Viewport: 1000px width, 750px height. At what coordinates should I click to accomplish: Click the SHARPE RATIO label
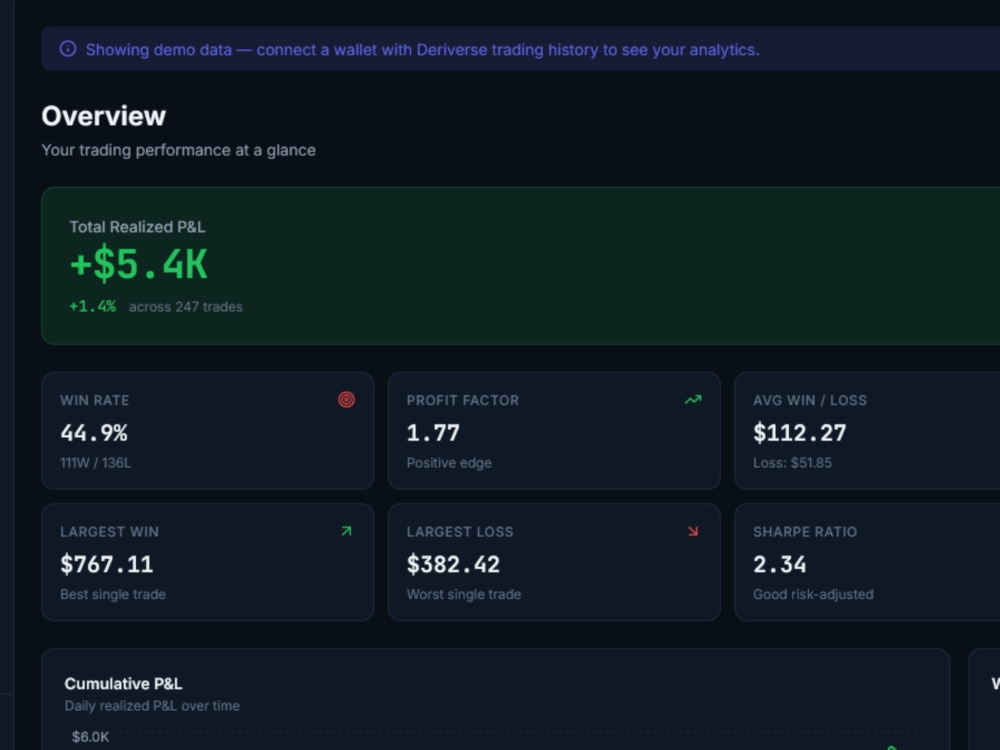click(x=805, y=532)
